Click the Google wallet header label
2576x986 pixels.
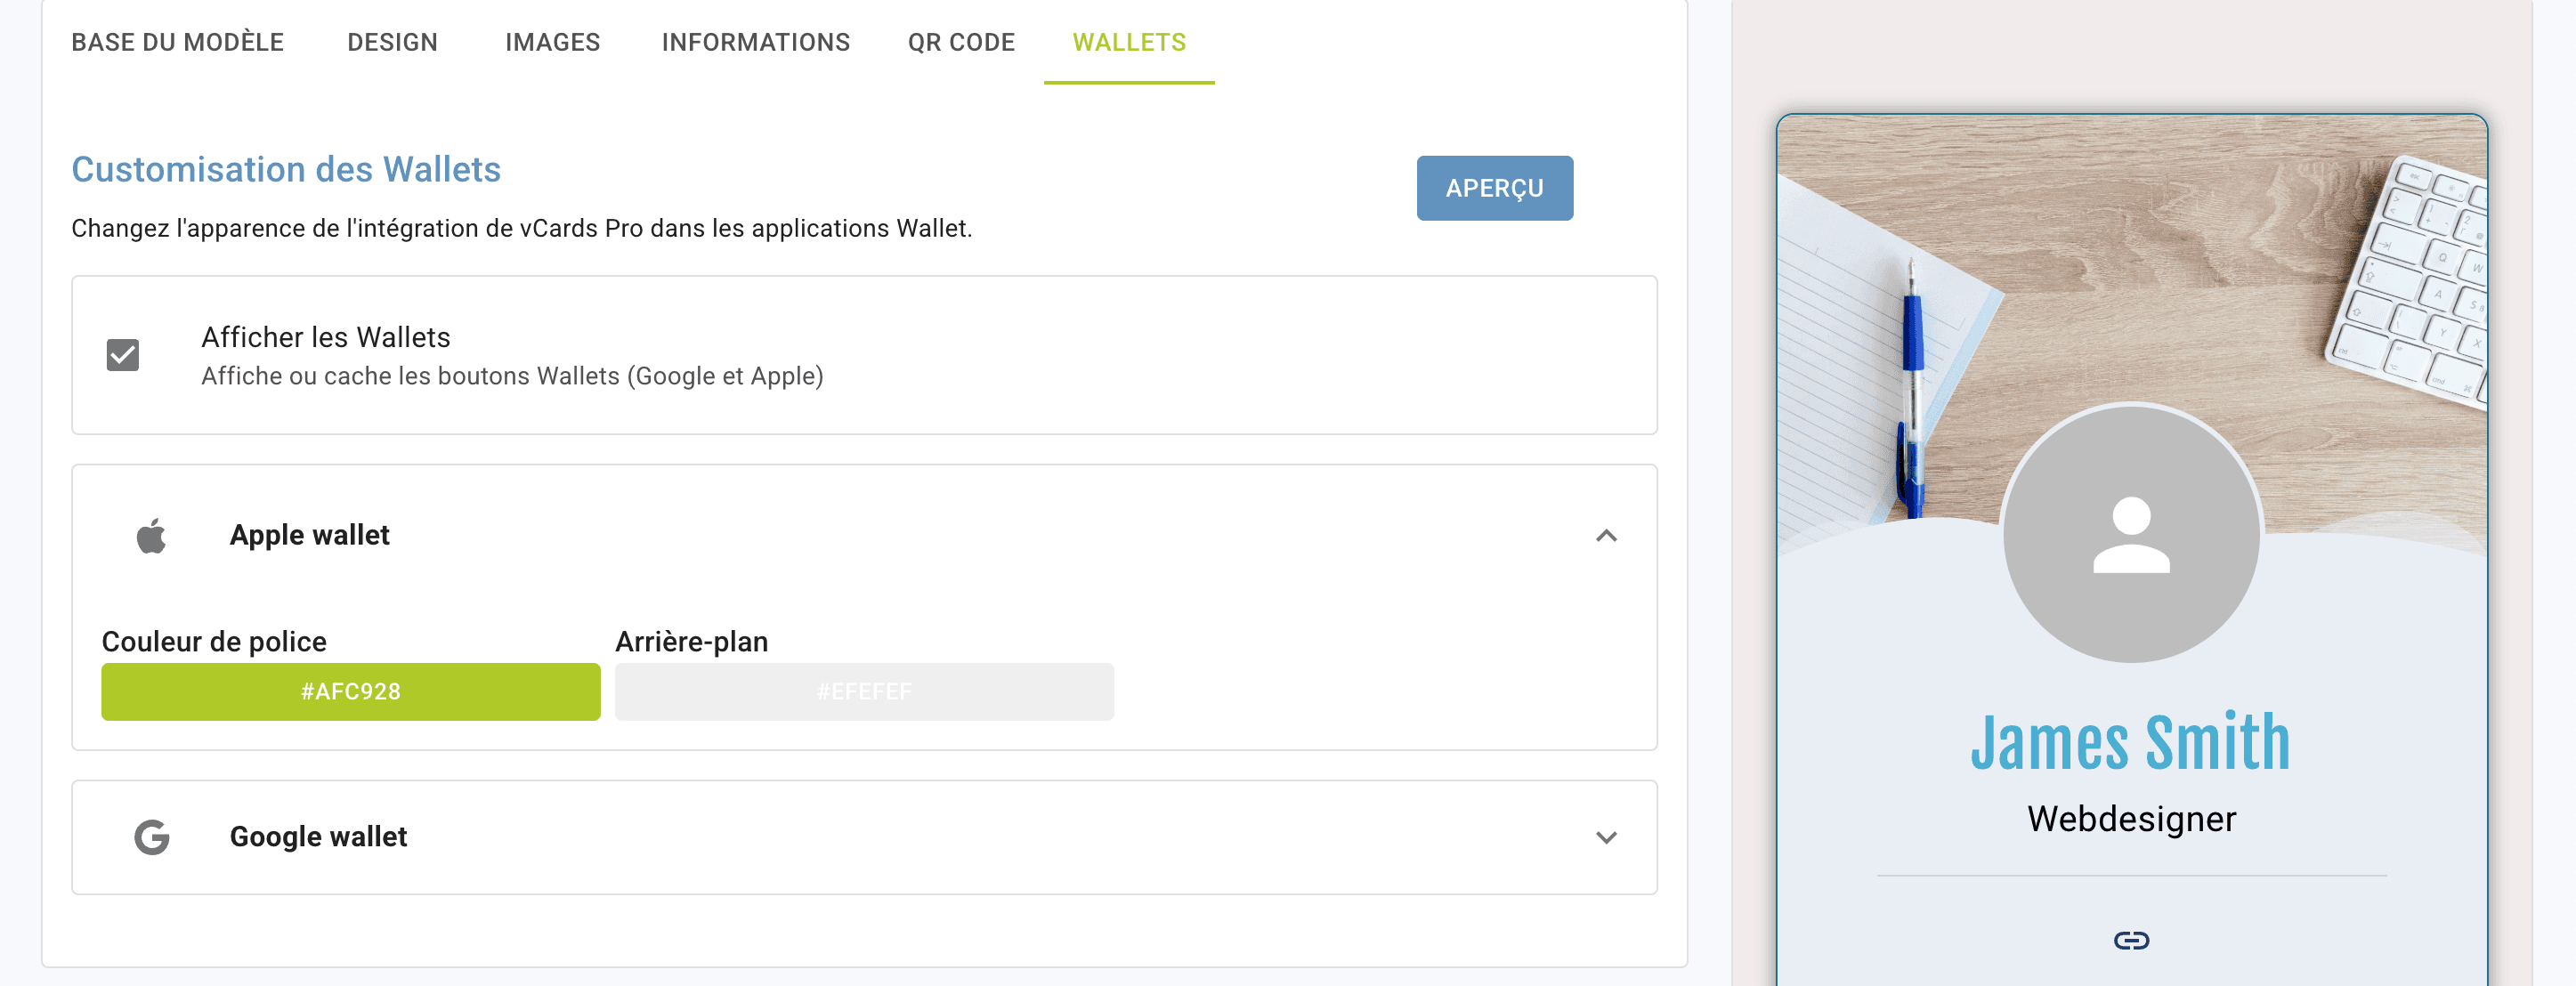[x=318, y=837]
